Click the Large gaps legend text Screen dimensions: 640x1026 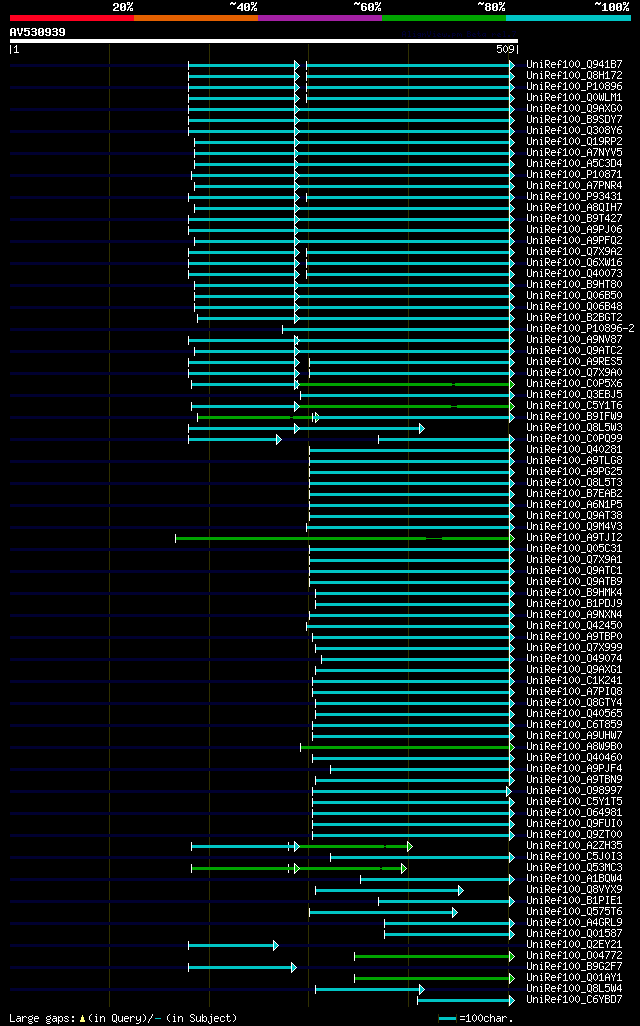pos(123,1018)
